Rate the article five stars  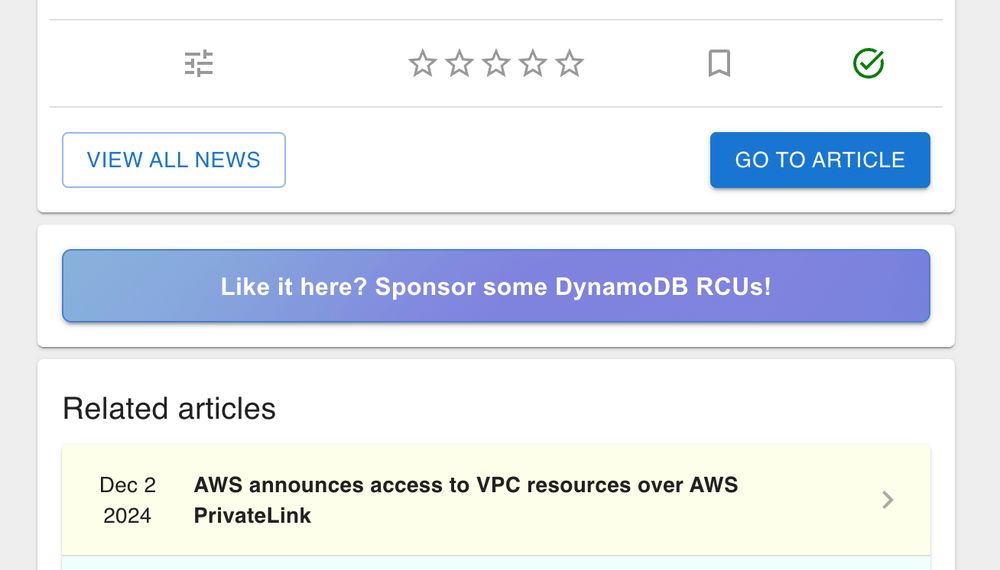(569, 64)
